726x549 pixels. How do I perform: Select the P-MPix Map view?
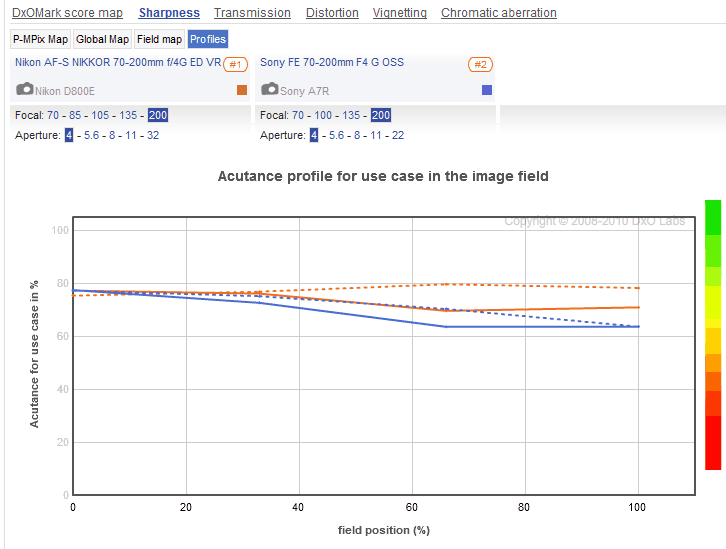click(x=40, y=39)
